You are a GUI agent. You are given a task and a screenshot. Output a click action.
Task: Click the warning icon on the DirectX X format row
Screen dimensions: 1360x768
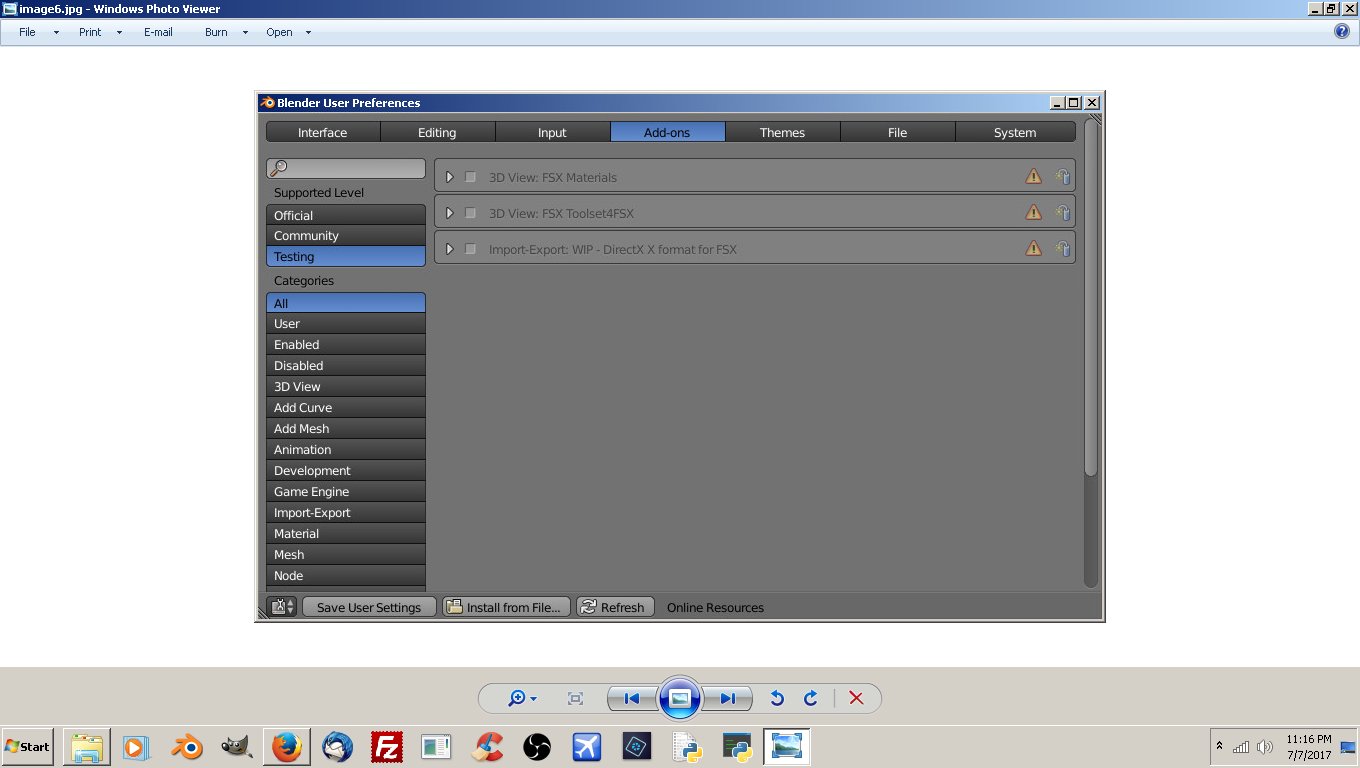[1034, 249]
